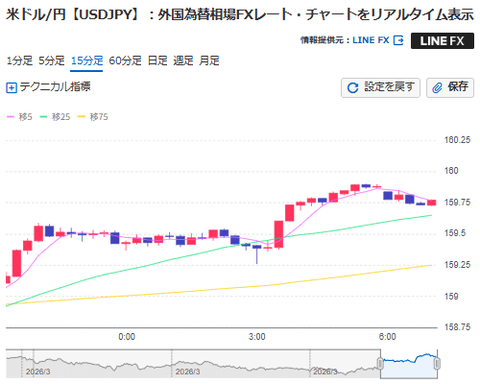Screen dimensions: 480x384
Task: Click the paperclip icon in 保存 button
Action: point(437,88)
